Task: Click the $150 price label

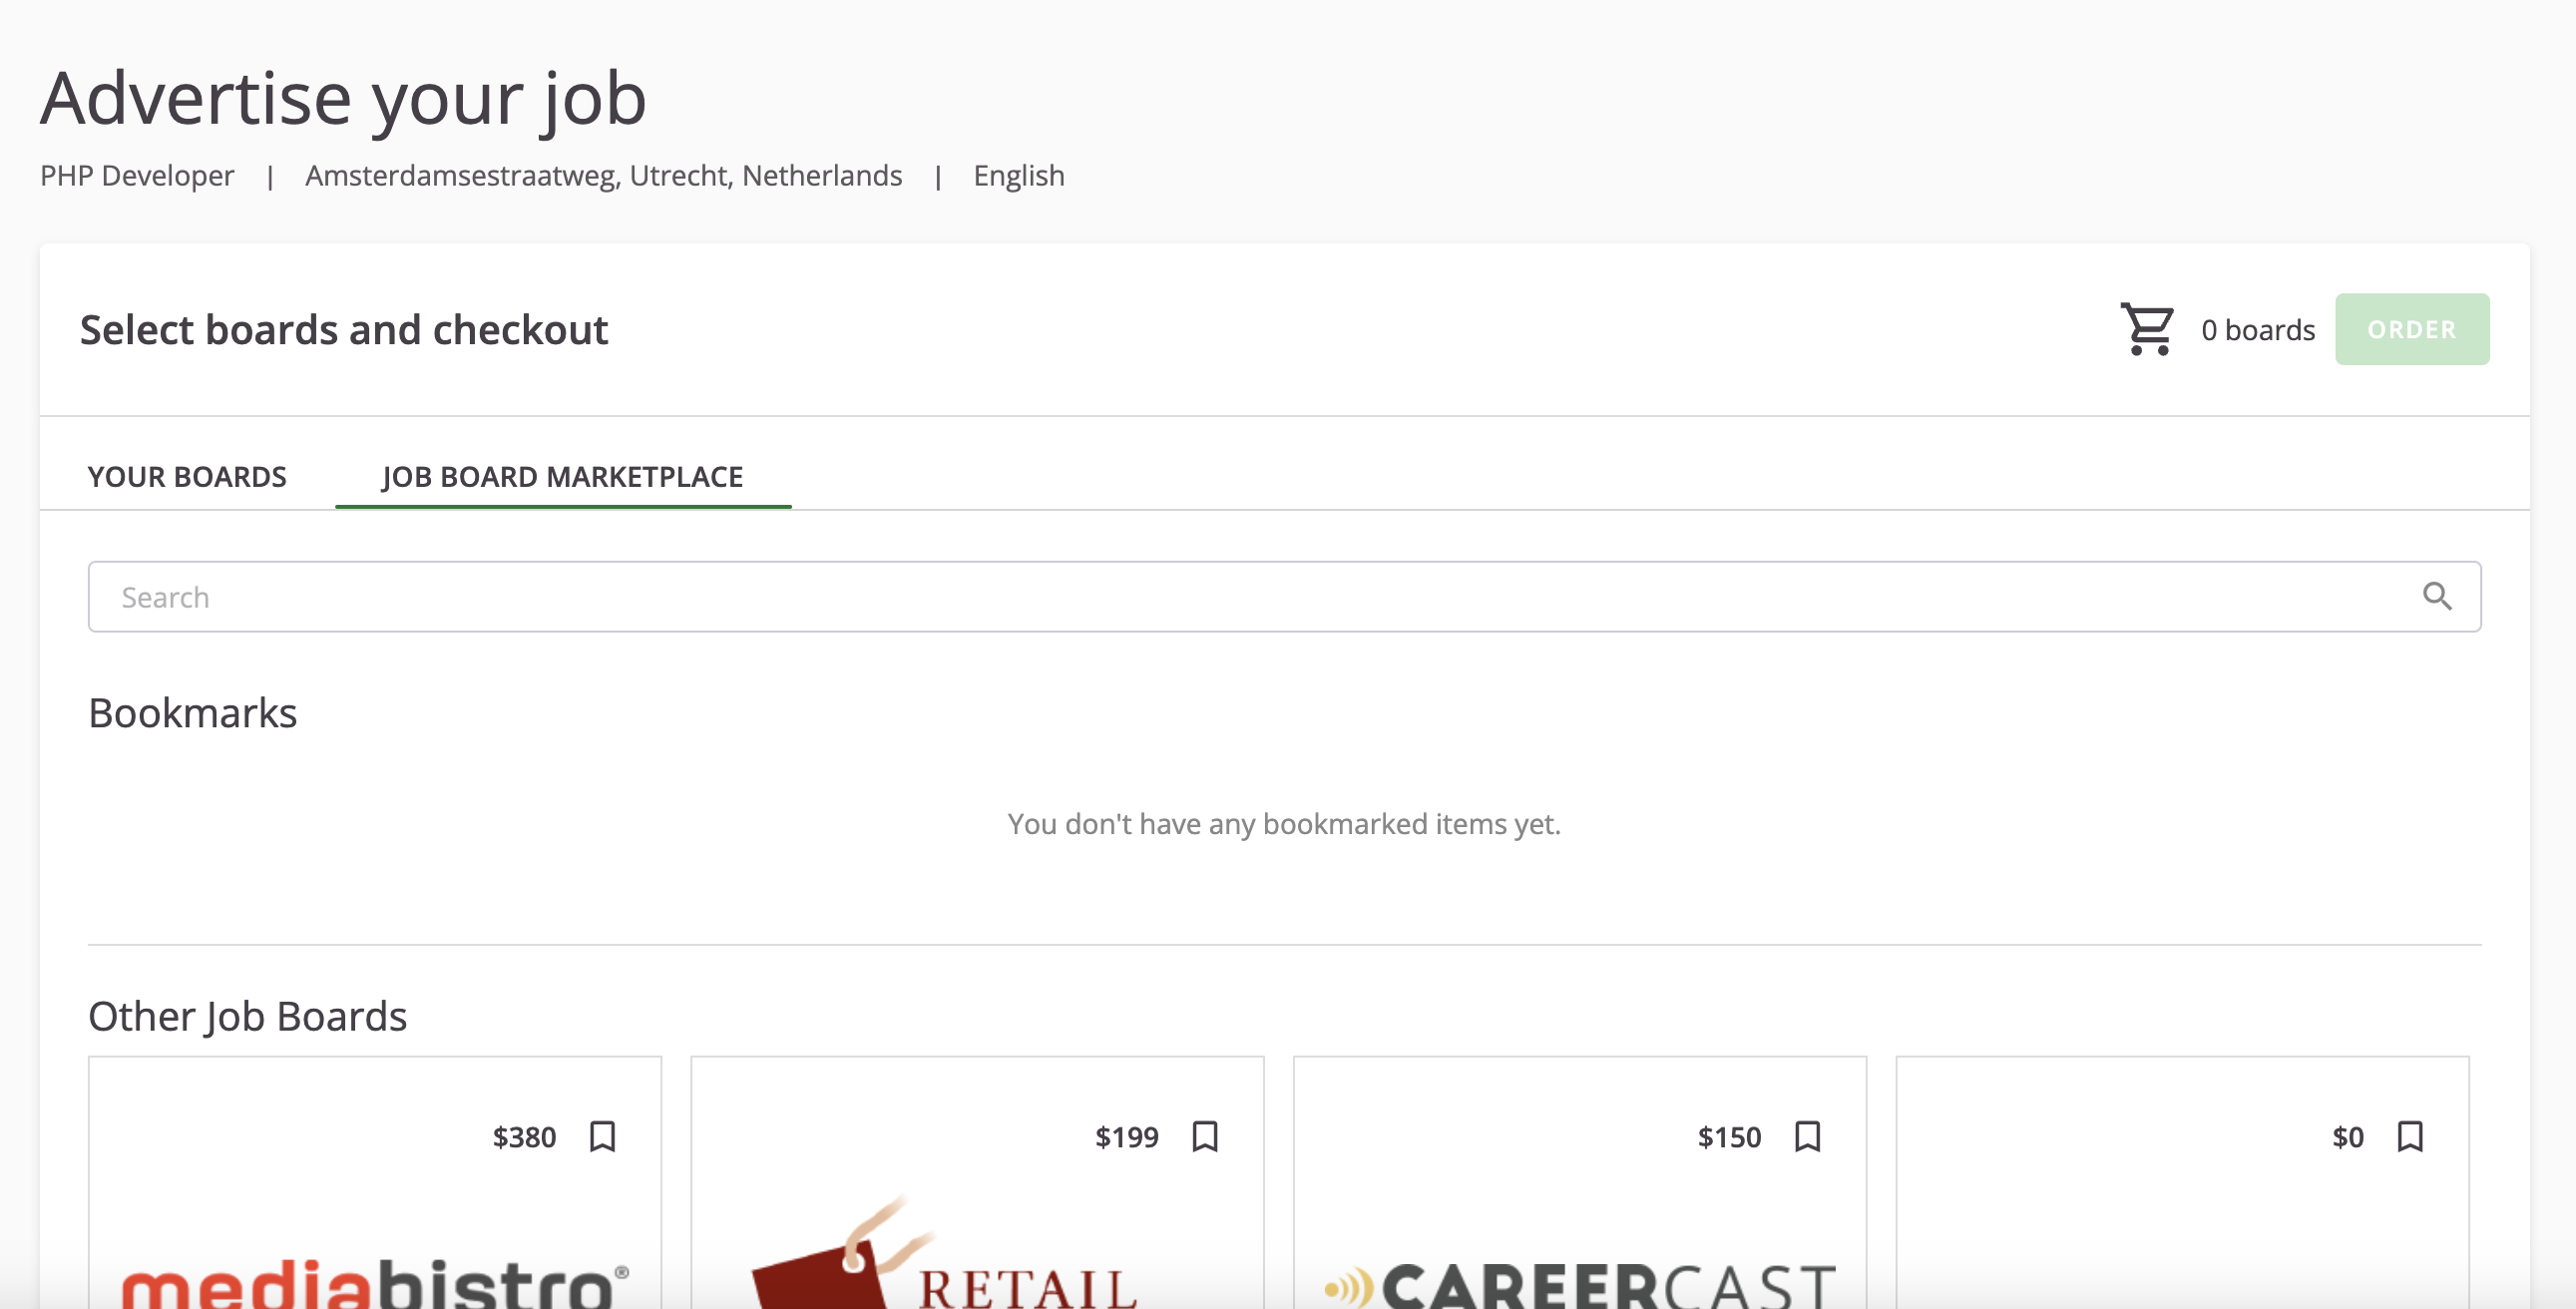Action: click(x=1729, y=1137)
